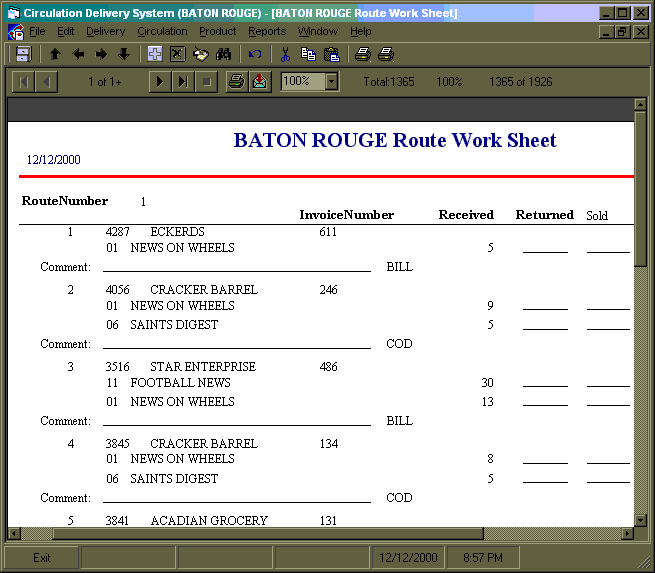The height and width of the screenshot is (573, 655).
Task: Open the Reports menu
Action: click(x=267, y=31)
